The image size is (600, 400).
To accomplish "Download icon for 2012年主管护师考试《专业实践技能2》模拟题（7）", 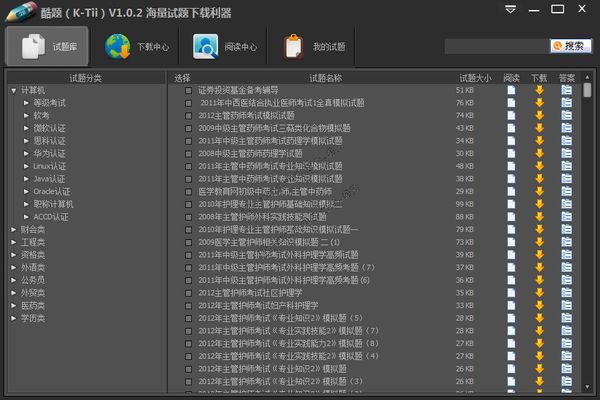I will [540, 331].
